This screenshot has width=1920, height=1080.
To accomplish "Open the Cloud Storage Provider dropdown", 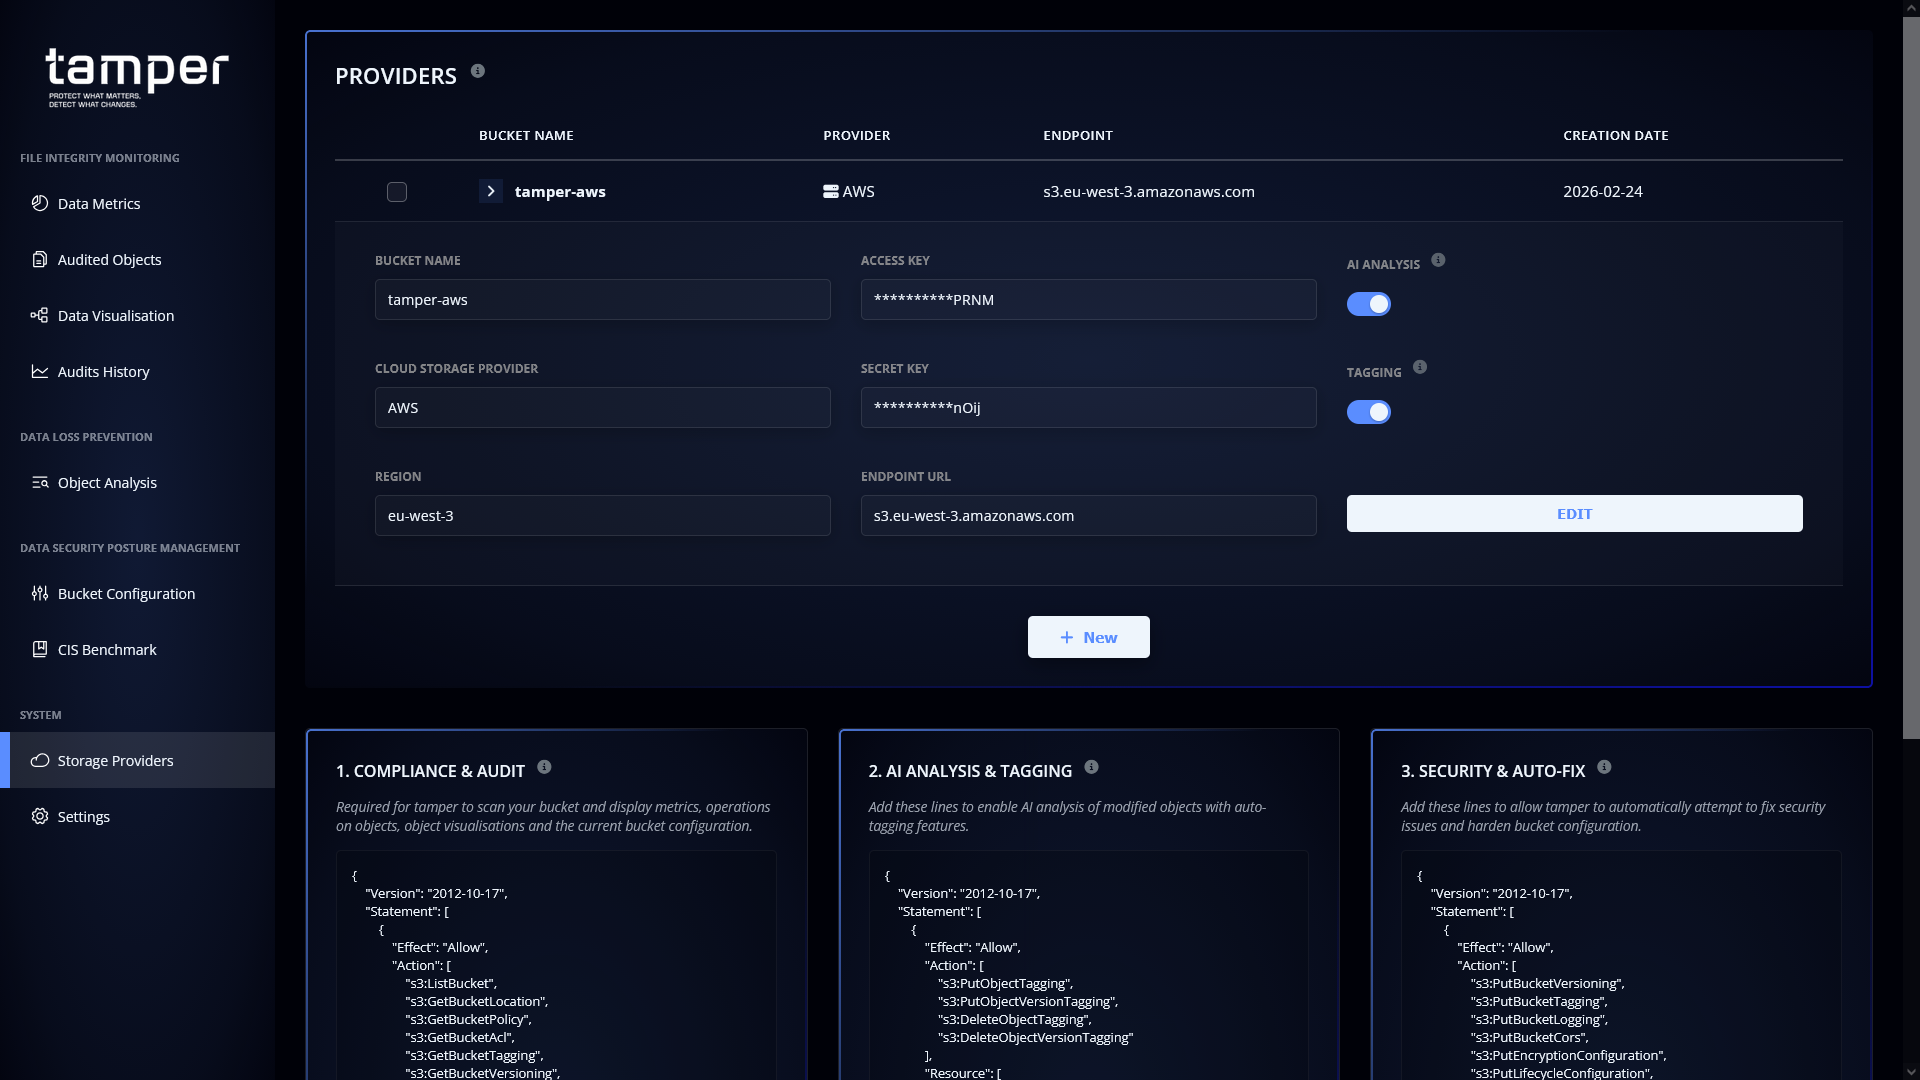I will click(601, 407).
